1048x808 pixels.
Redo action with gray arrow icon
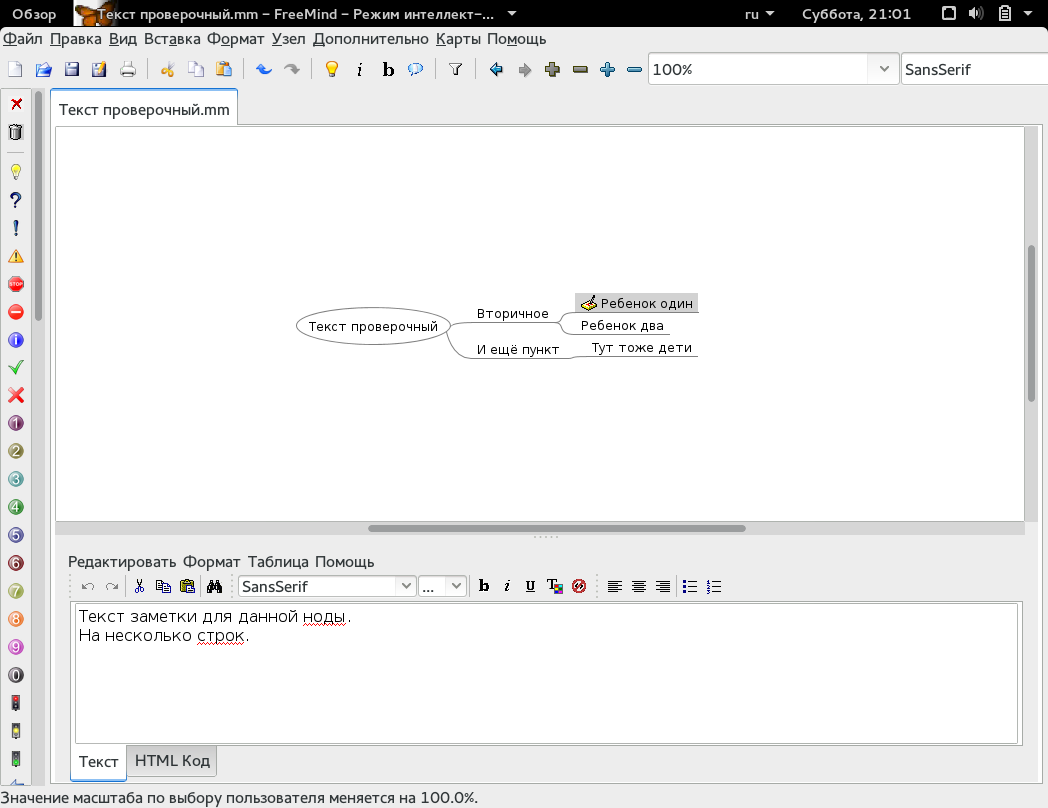(292, 69)
